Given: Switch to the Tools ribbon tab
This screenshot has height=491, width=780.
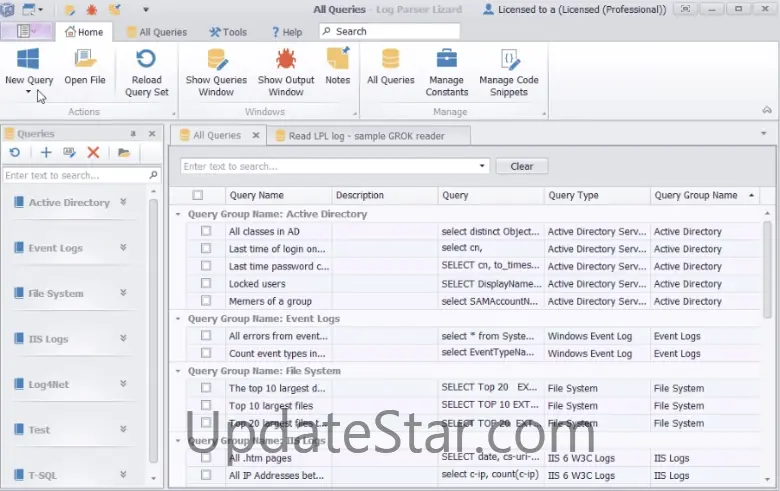Looking at the screenshot, I should (x=228, y=32).
